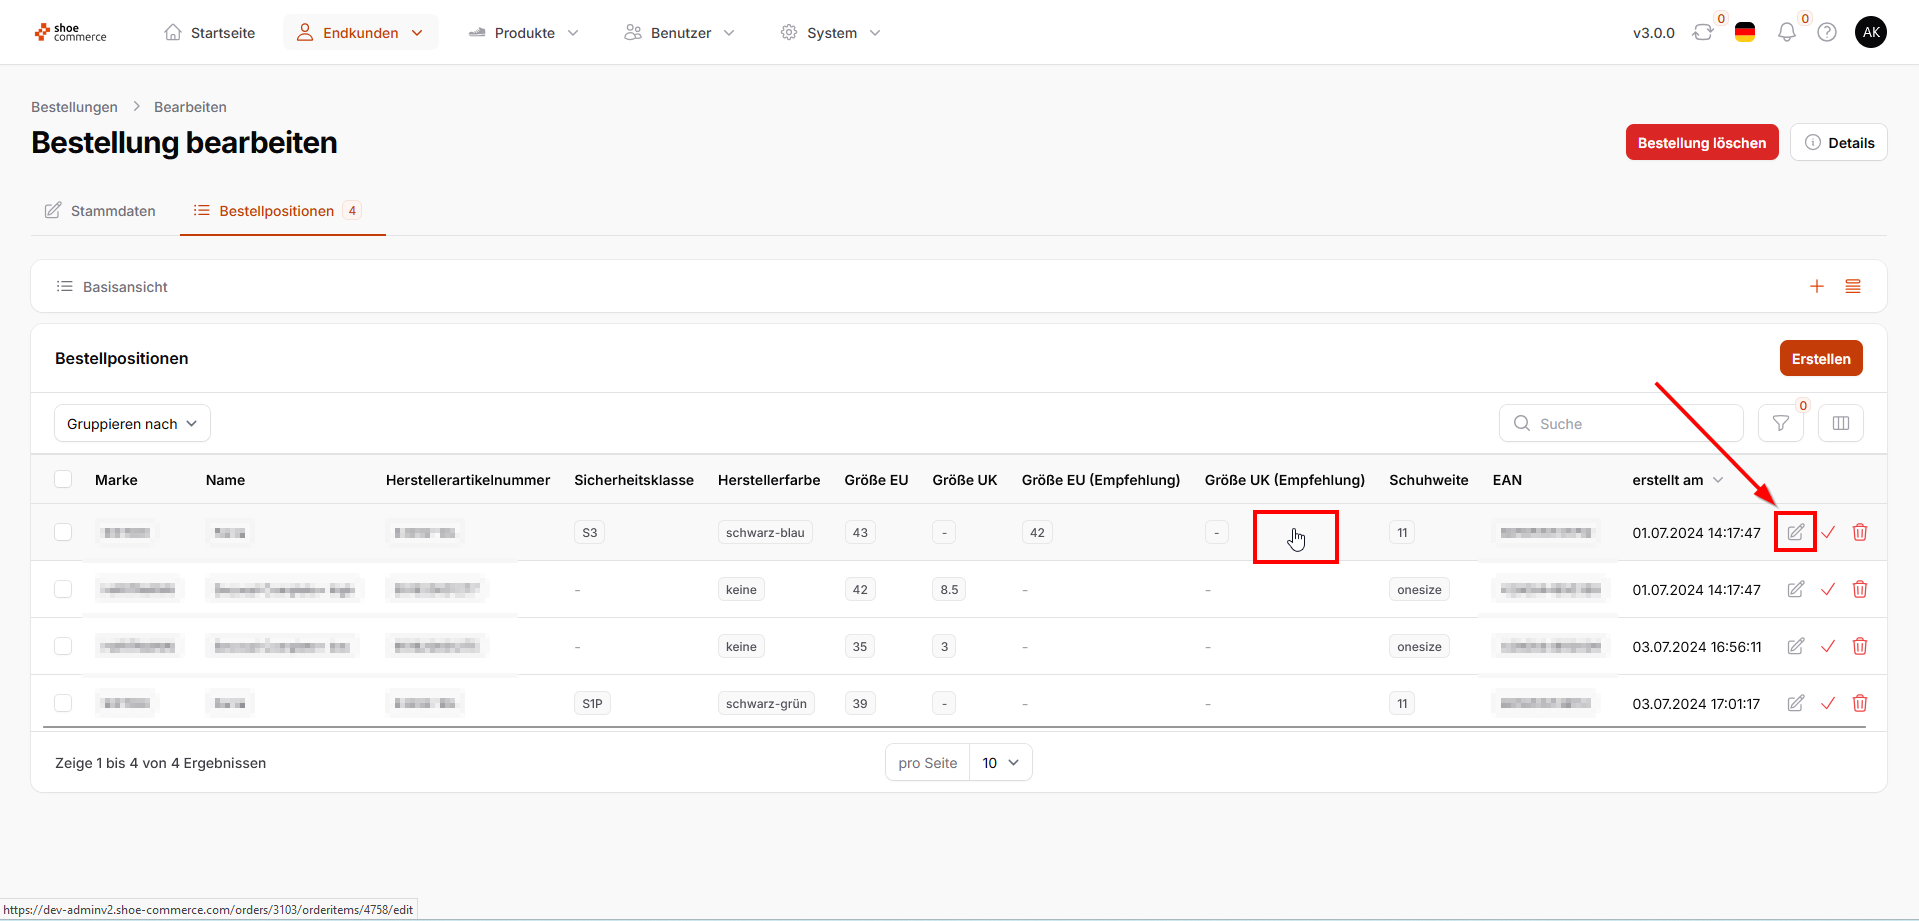Expand the System menu

pos(831,33)
